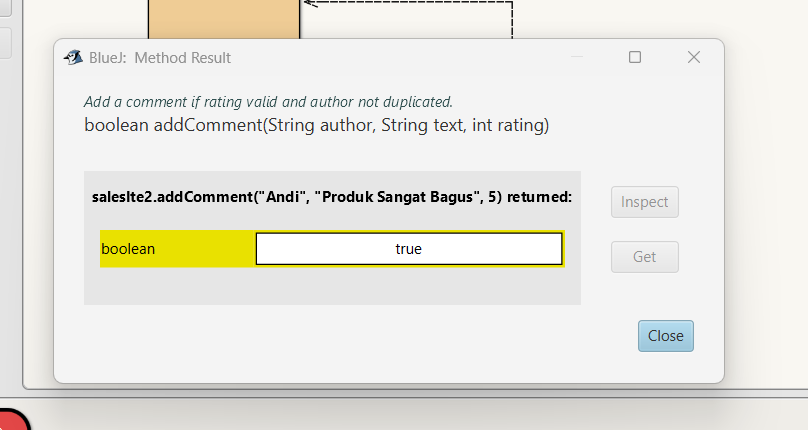
Task: Click the BlueJ bird icon in title bar
Action: 73,58
